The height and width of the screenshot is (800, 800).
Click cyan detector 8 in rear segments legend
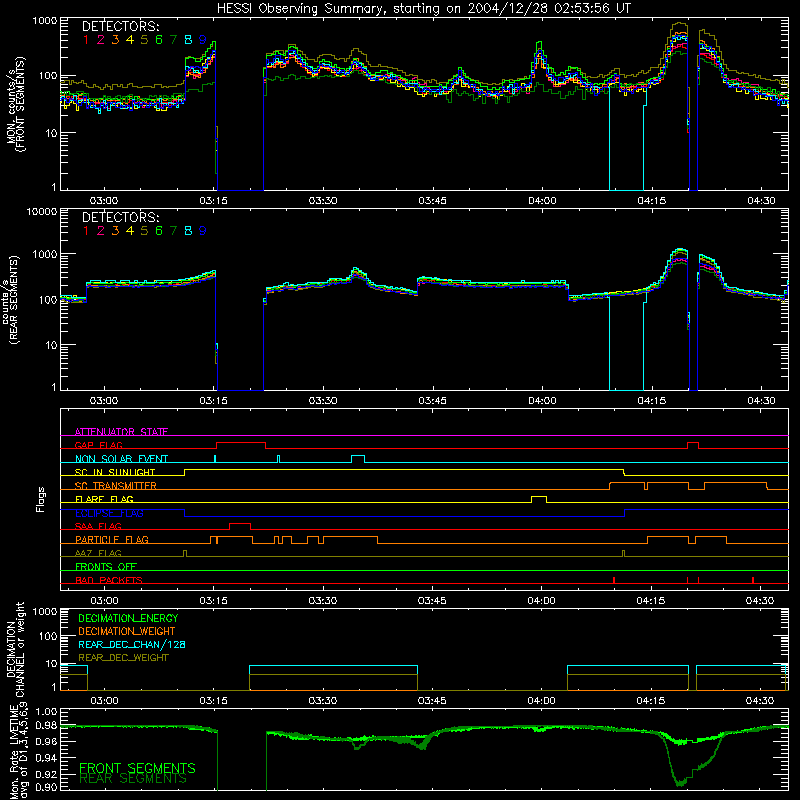(x=188, y=231)
